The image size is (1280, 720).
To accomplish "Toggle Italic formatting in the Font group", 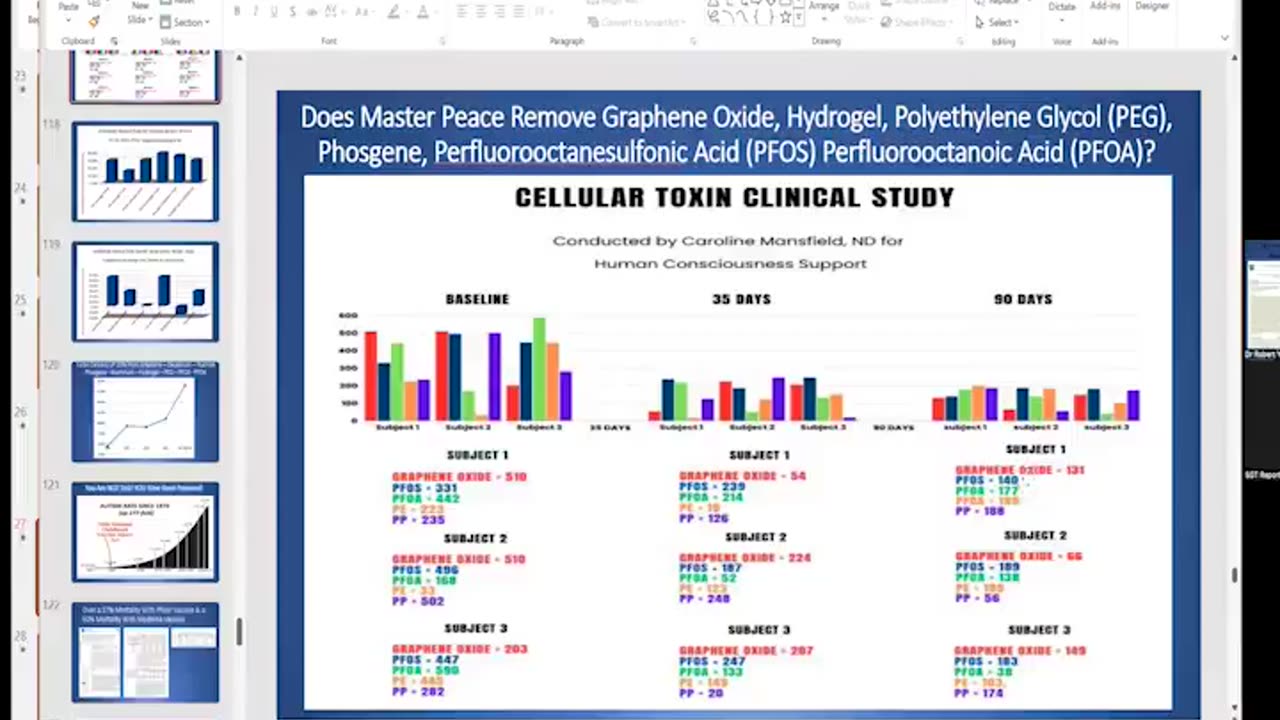I will (x=255, y=12).
